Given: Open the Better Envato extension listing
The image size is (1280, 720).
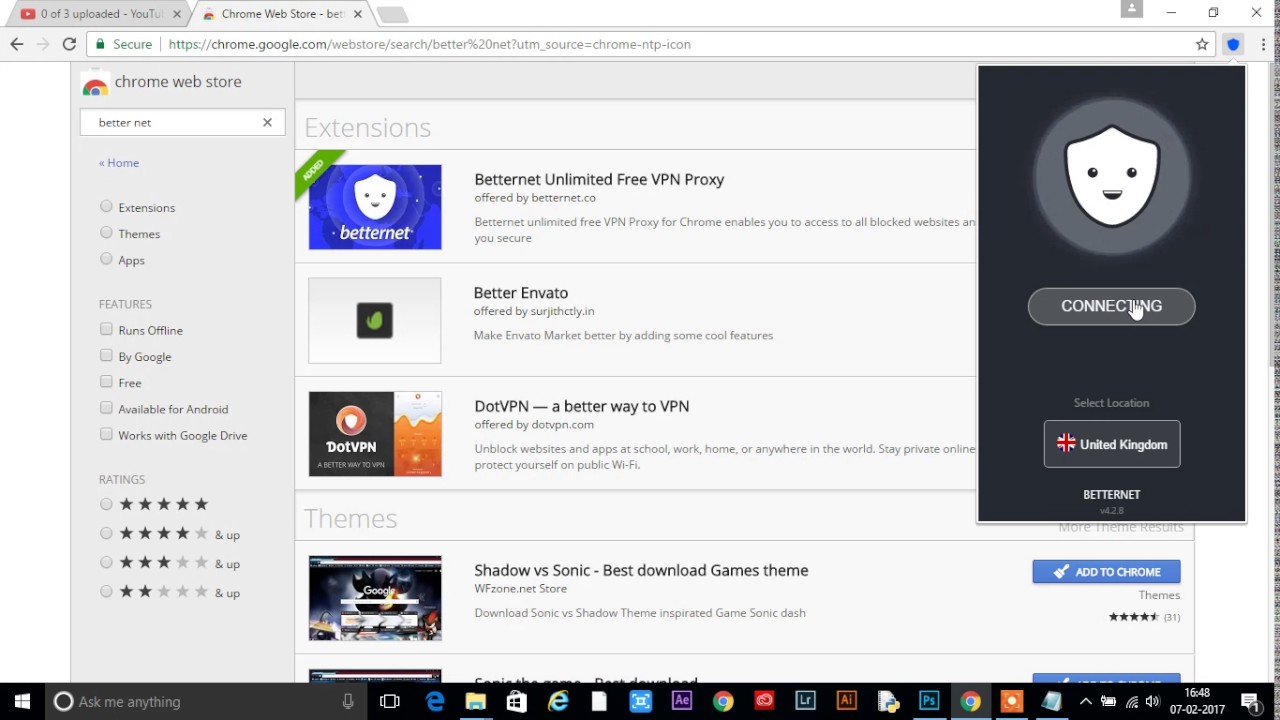Looking at the screenshot, I should click(x=521, y=293).
